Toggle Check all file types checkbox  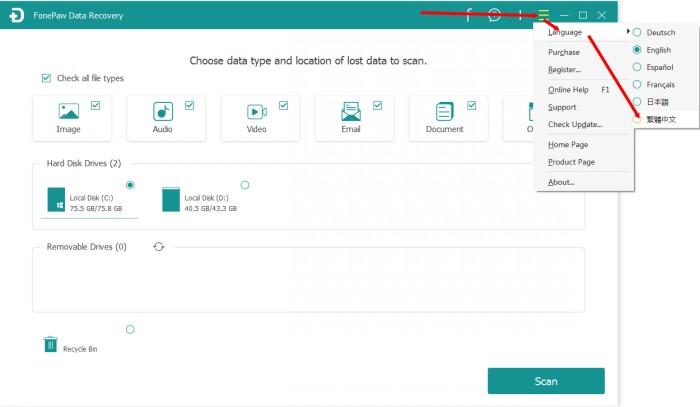(46, 78)
